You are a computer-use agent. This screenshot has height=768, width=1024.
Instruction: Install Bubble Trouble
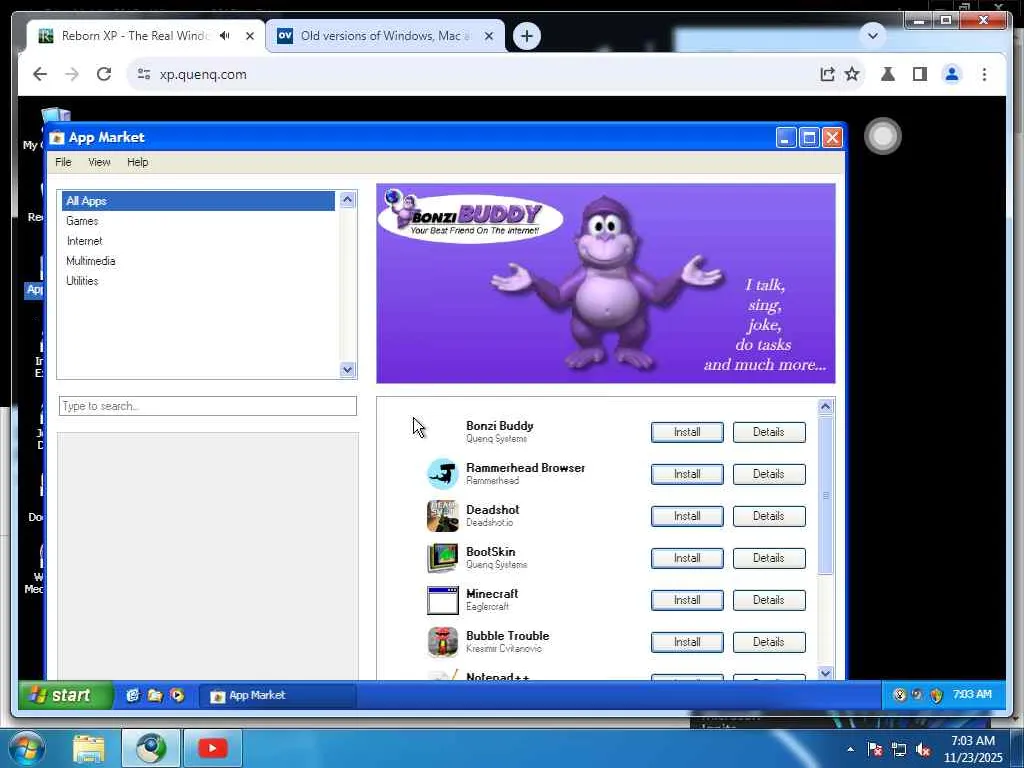687,642
